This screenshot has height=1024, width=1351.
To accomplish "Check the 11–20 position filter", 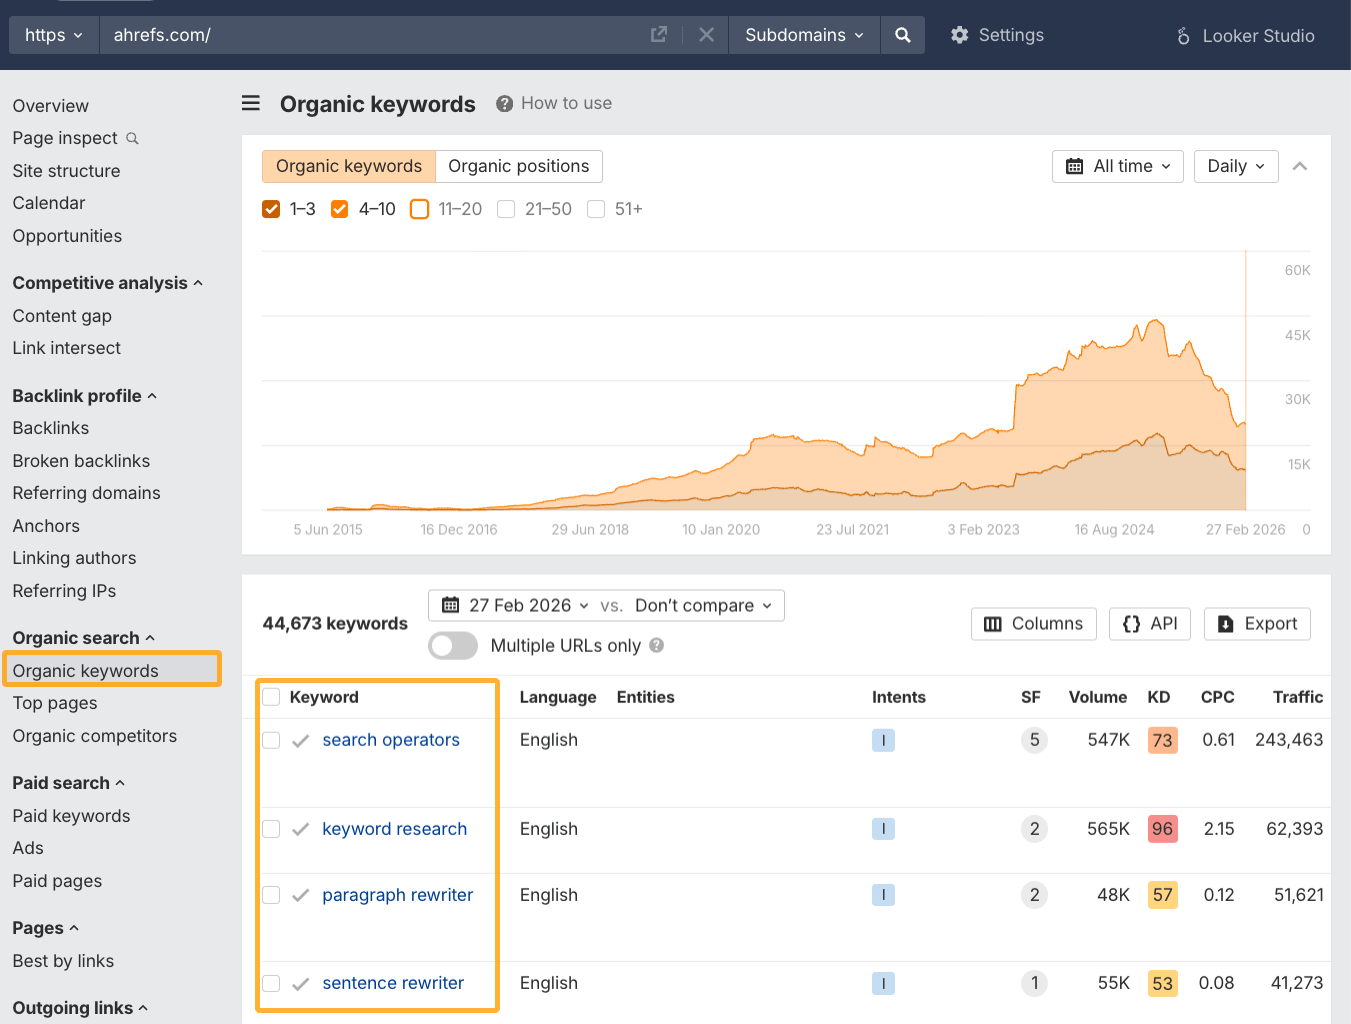I will coord(419,209).
